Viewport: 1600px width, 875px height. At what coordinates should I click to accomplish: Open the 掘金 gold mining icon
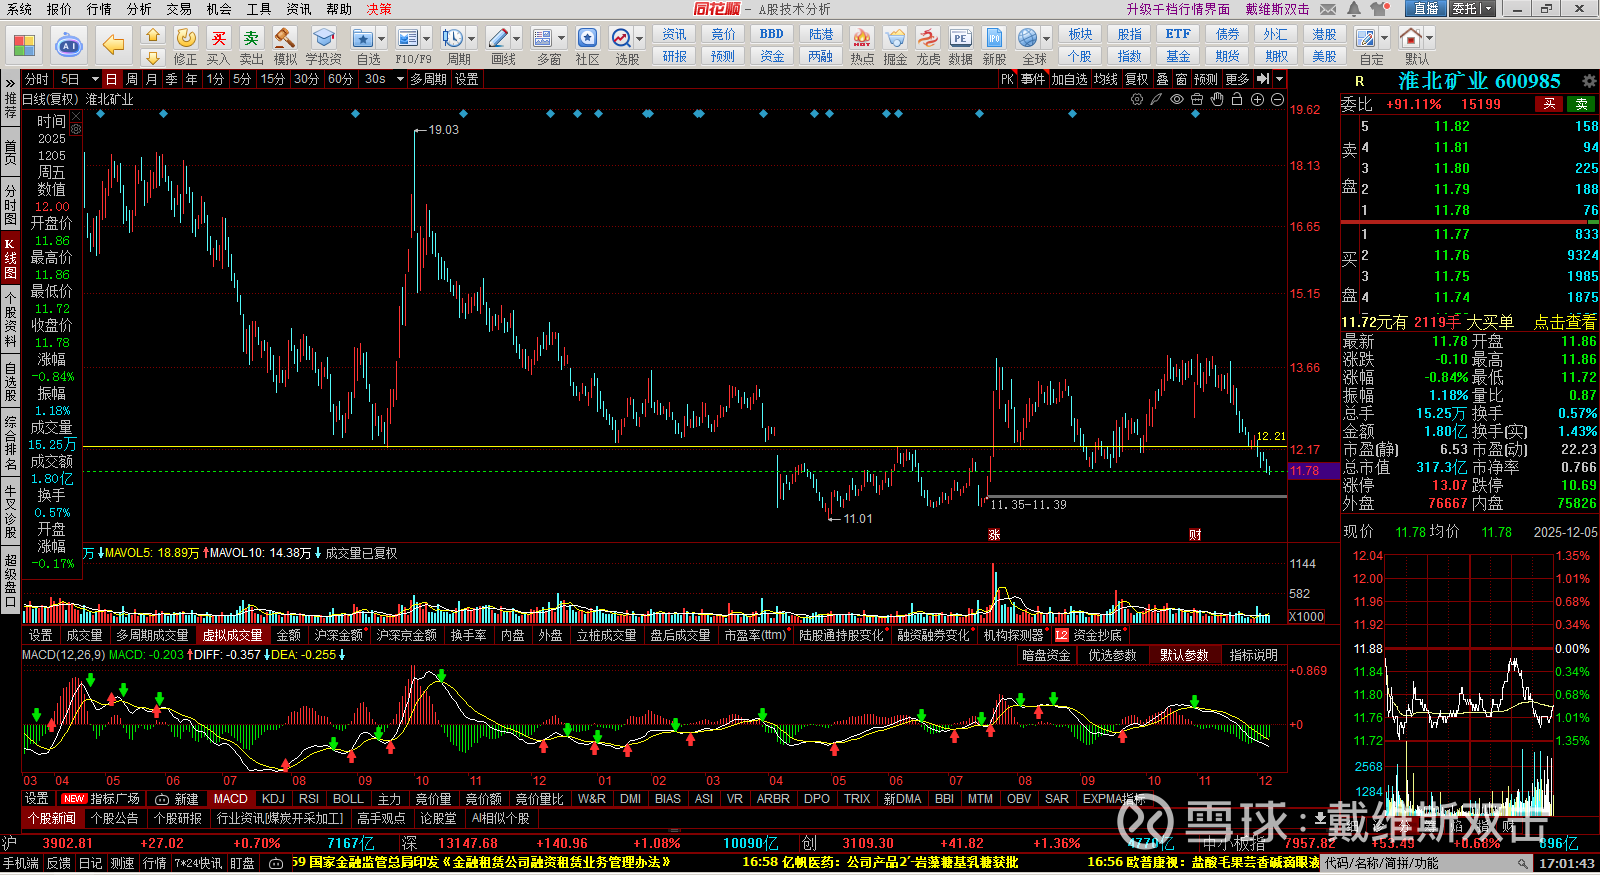895,38
